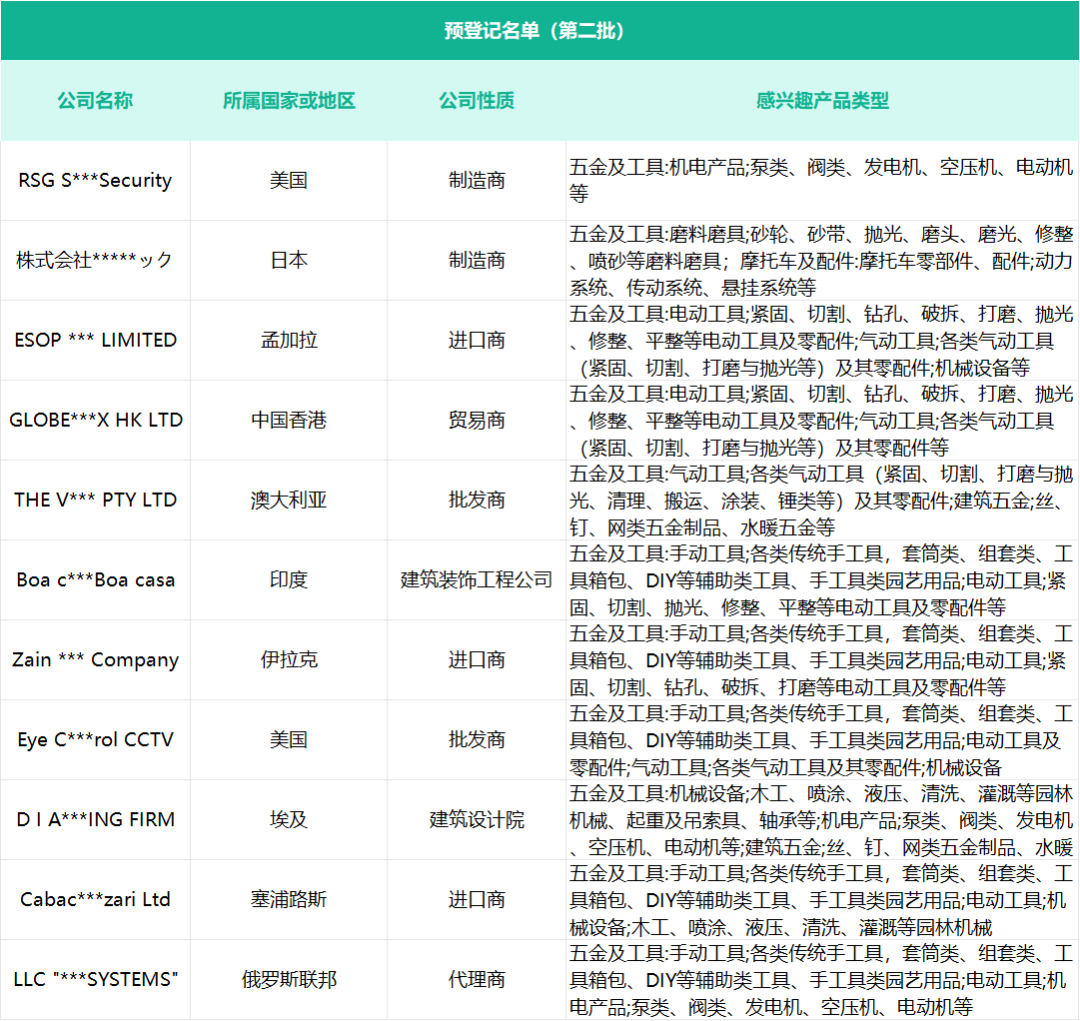Select the 所属国家或地区 column header

coord(288,100)
